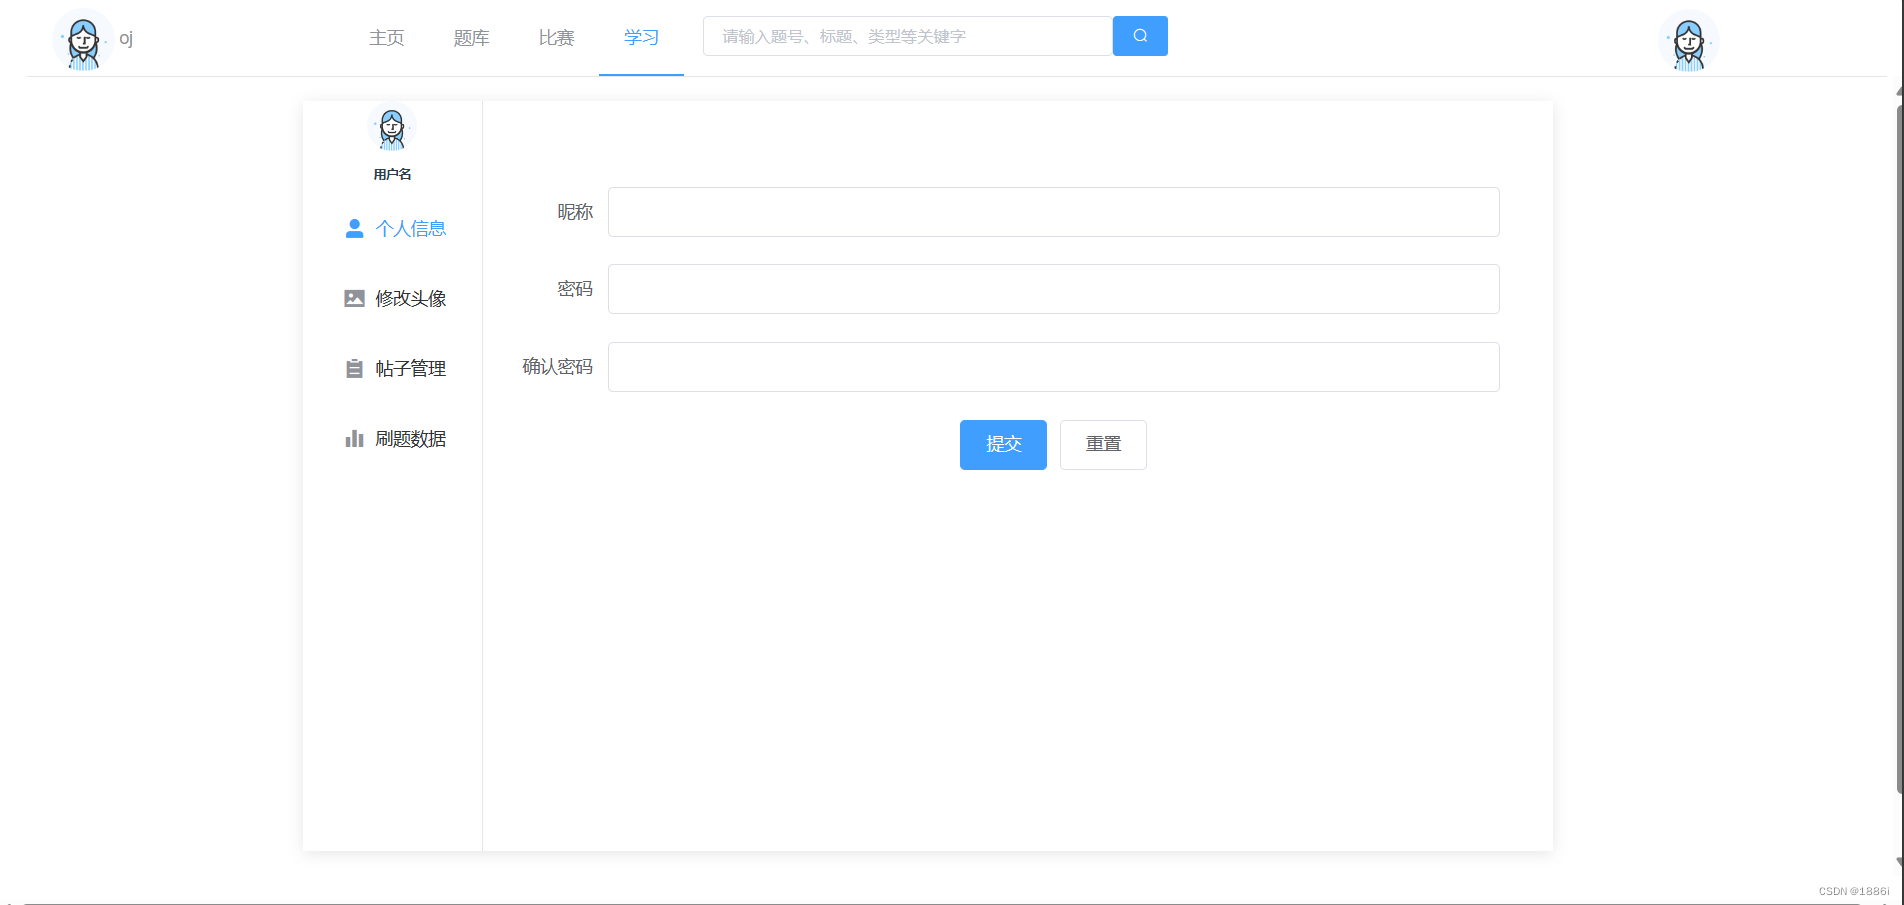Switch to the 比赛 navigation tab
The height and width of the screenshot is (905, 1904).
(x=556, y=38)
